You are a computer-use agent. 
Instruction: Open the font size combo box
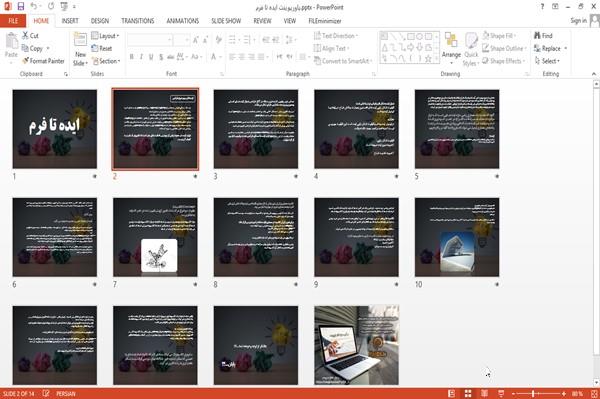pyautogui.click(x=181, y=40)
